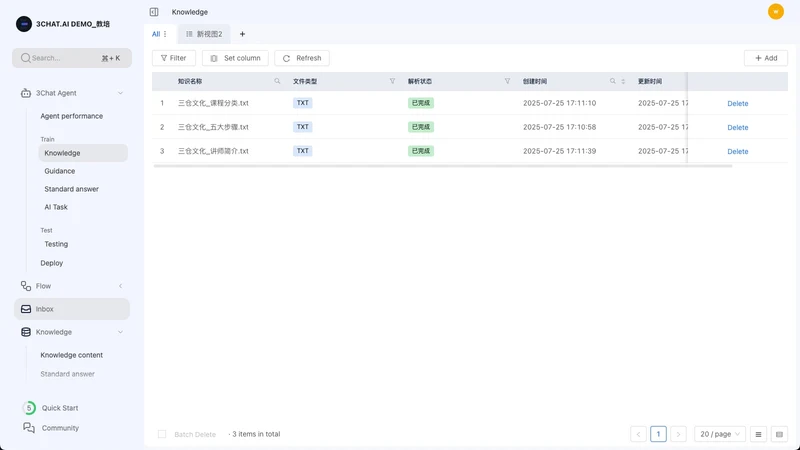Click the 更新时间 column header

click(x=650, y=81)
